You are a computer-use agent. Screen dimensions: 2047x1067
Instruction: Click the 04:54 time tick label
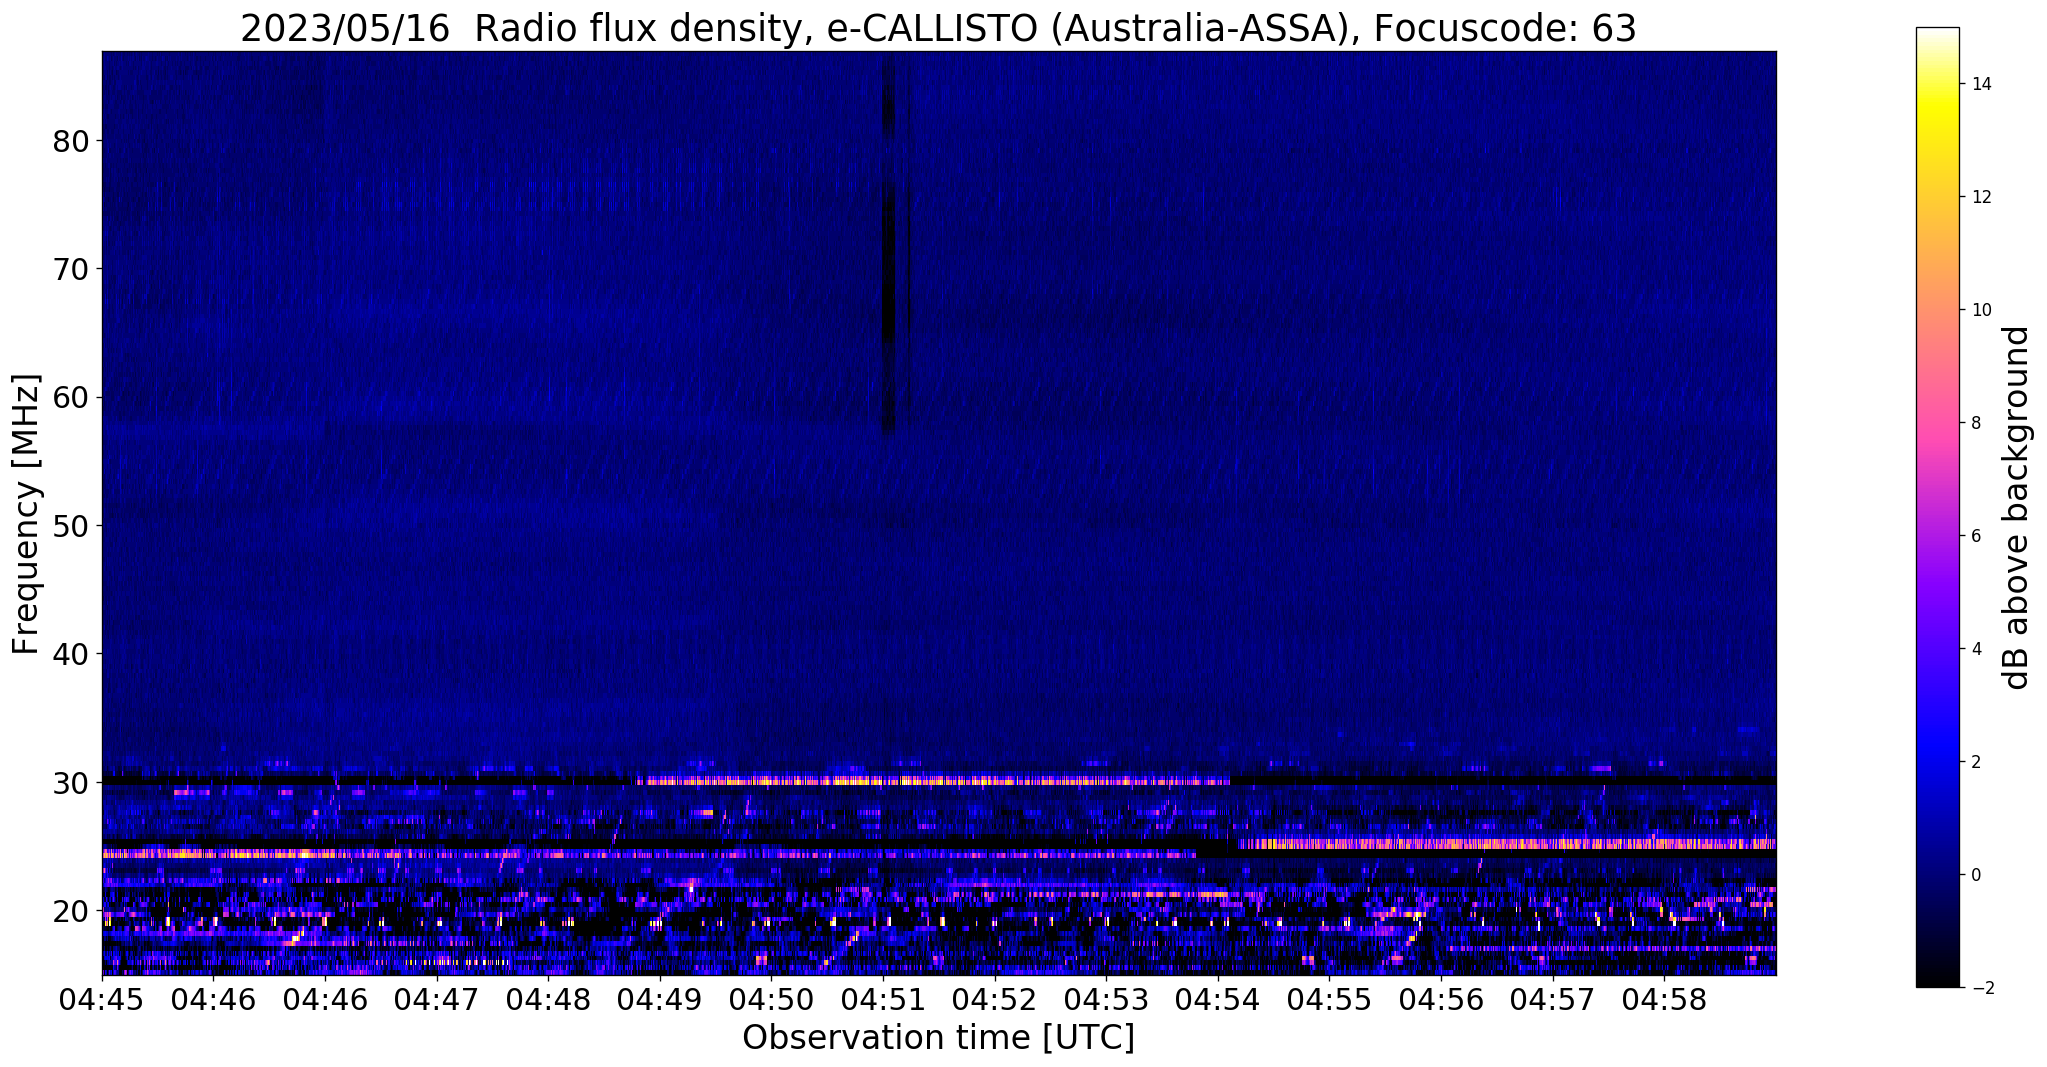(1218, 999)
